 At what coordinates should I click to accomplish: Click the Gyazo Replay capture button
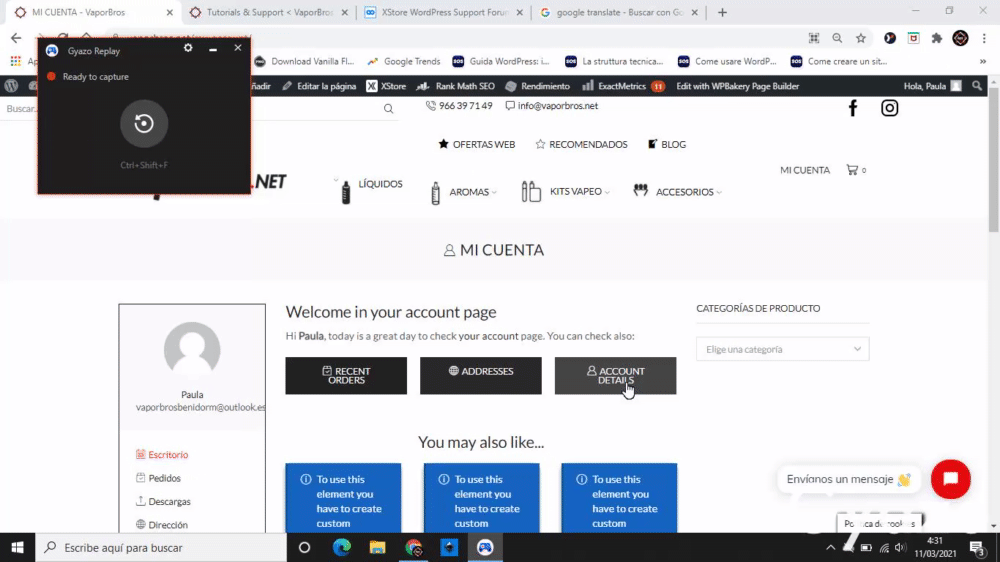click(144, 123)
